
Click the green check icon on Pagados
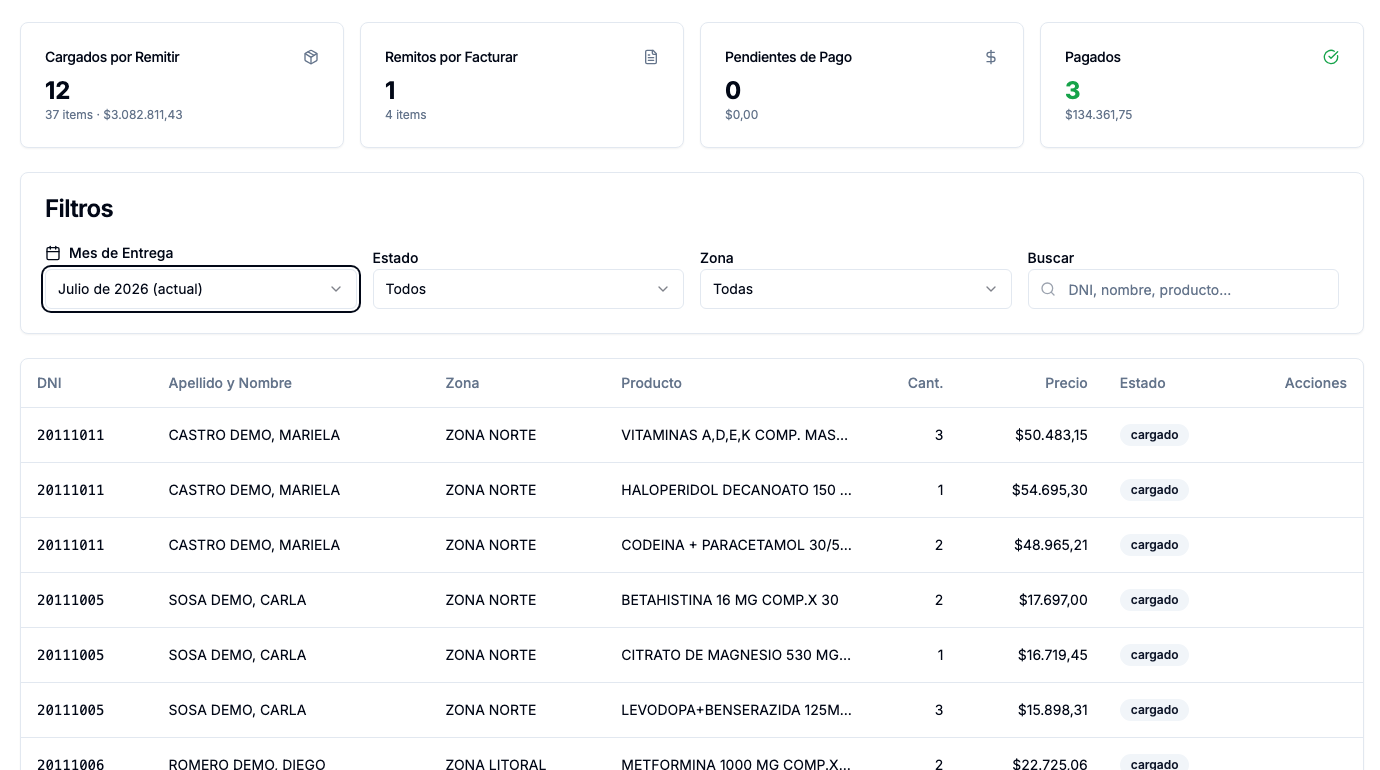1331,57
